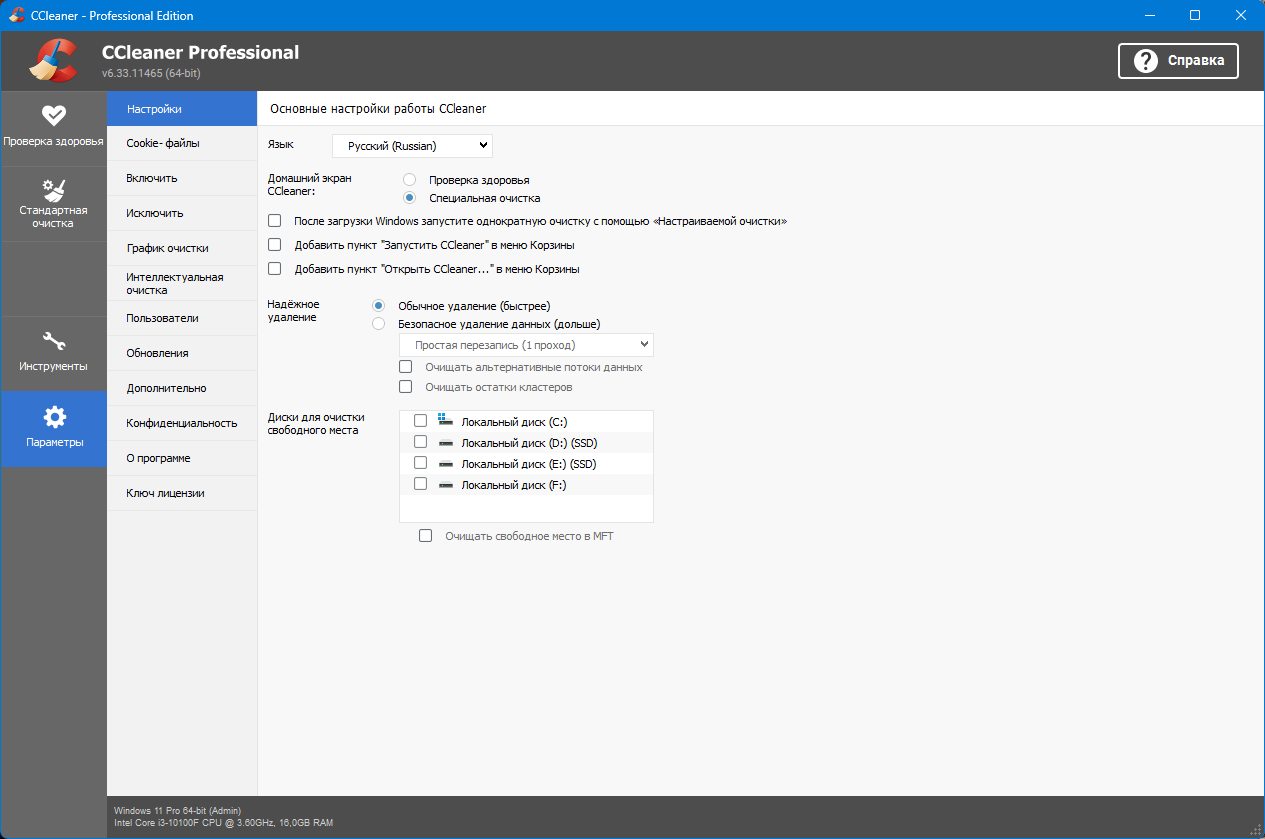Select Безопасное удаление данных (дольше) radio
The height and width of the screenshot is (839, 1265).
(x=378, y=324)
